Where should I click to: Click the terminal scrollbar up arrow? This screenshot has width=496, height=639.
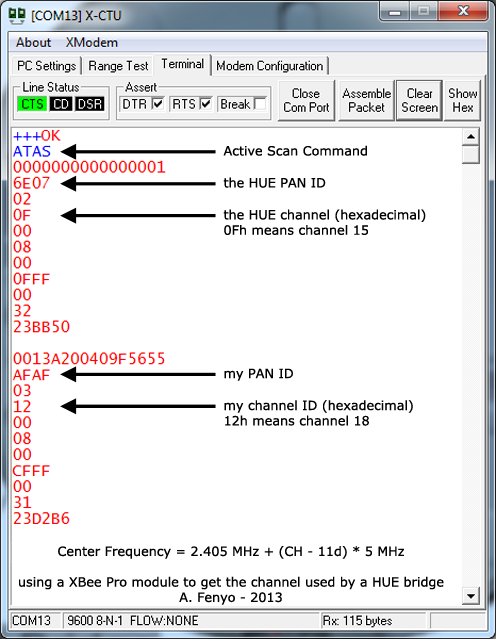click(x=471, y=137)
